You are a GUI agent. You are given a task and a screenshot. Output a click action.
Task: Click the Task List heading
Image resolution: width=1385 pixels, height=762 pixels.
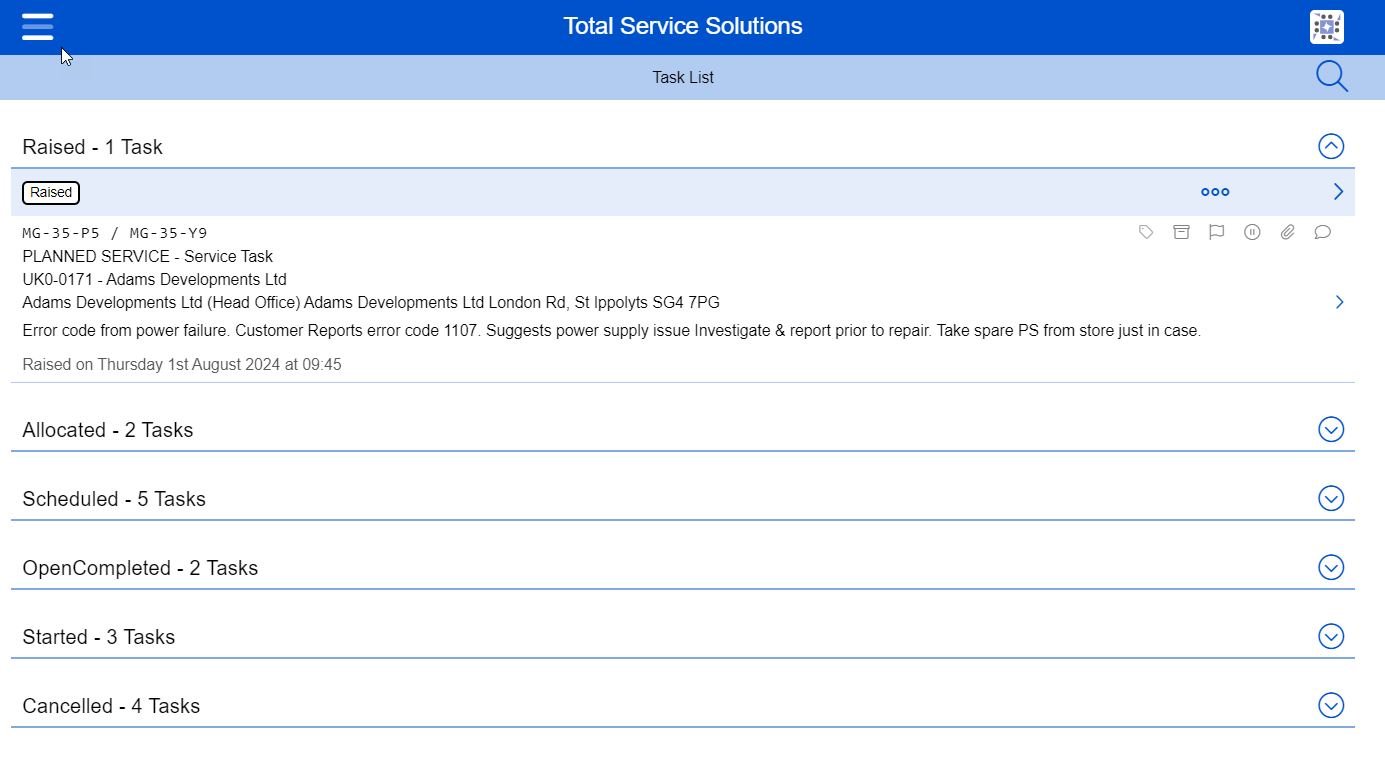click(x=683, y=77)
